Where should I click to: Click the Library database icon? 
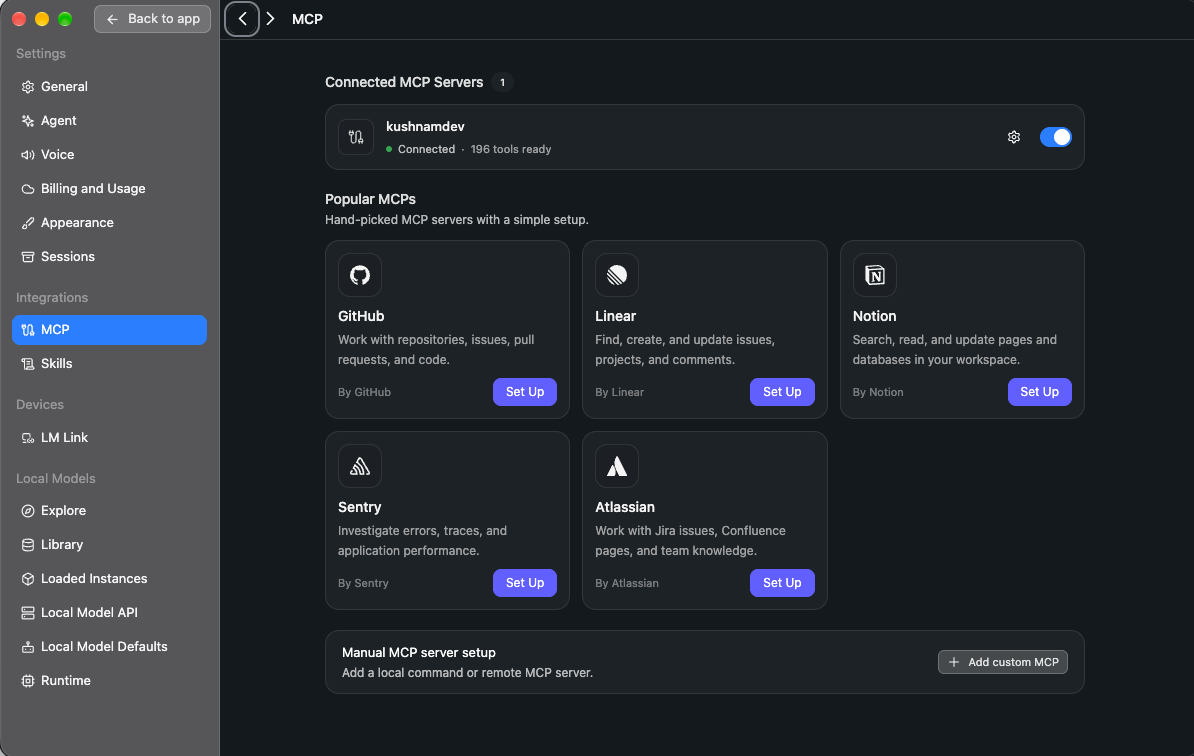pos(28,545)
